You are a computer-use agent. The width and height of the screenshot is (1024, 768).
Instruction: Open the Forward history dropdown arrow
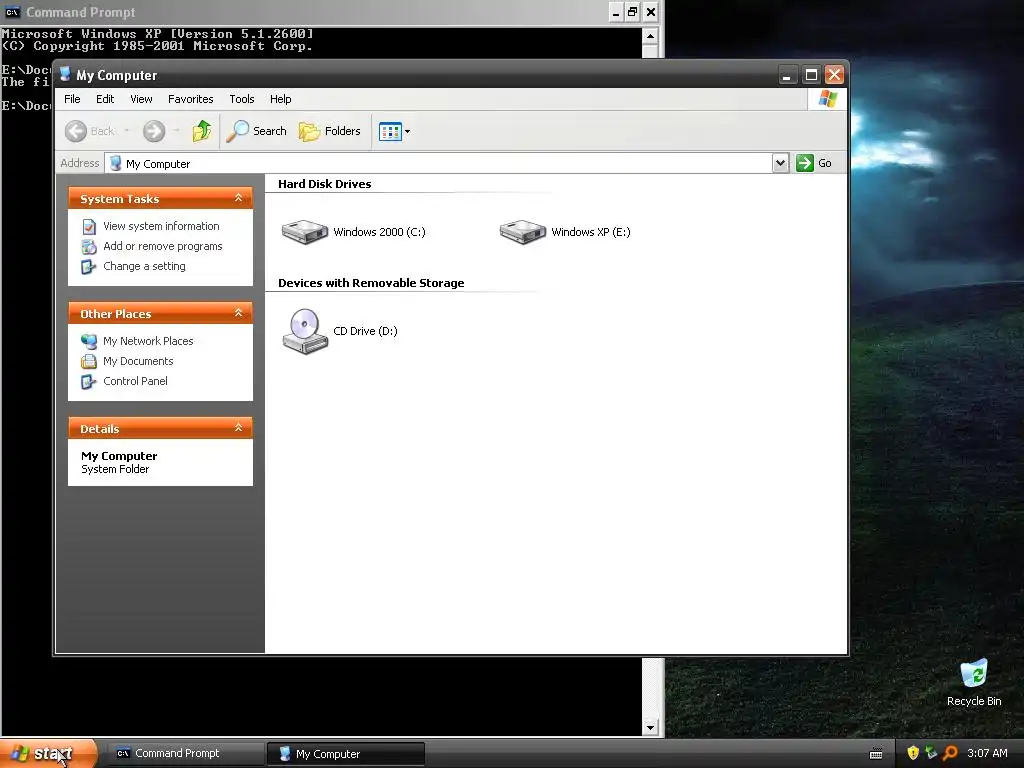pyautogui.click(x=176, y=131)
